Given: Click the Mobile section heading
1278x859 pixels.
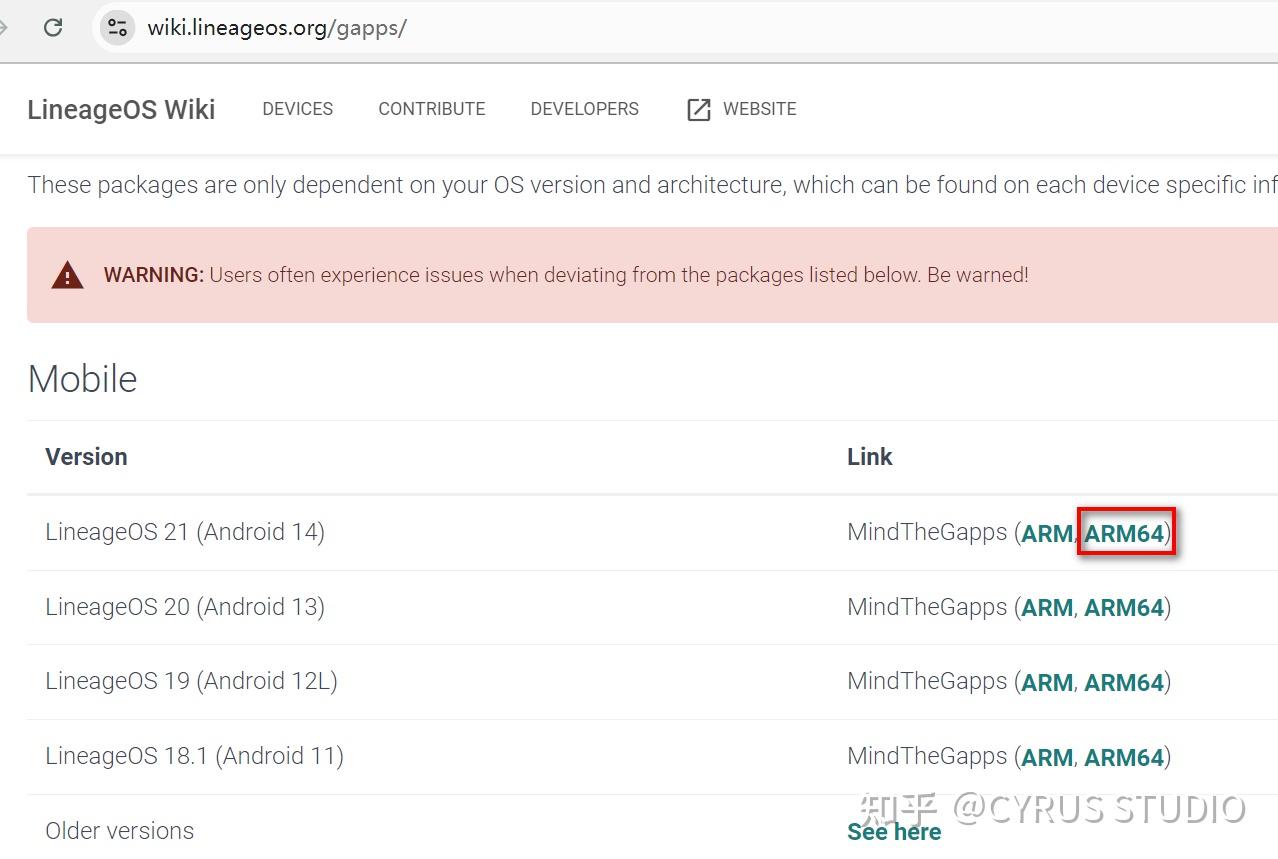Looking at the screenshot, I should 82,379.
